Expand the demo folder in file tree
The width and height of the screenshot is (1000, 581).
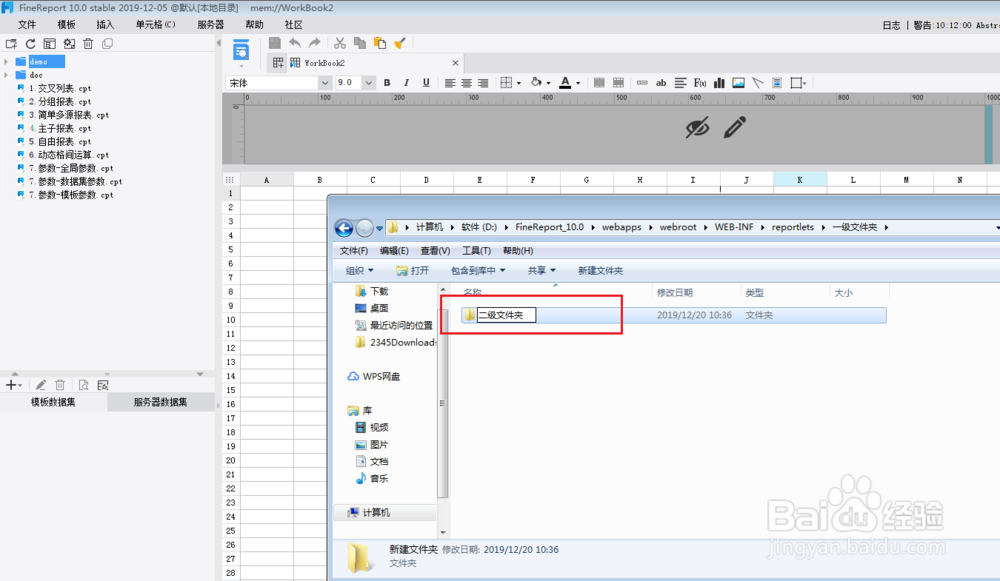(6, 62)
